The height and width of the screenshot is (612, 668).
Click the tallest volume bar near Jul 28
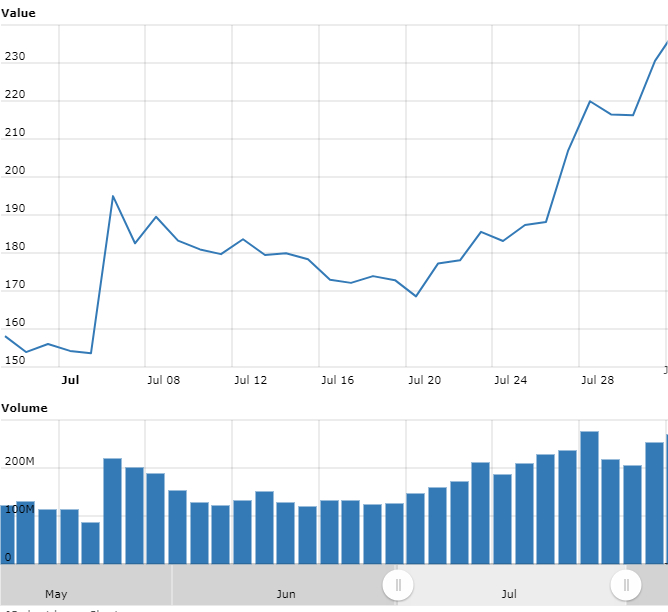590,497
